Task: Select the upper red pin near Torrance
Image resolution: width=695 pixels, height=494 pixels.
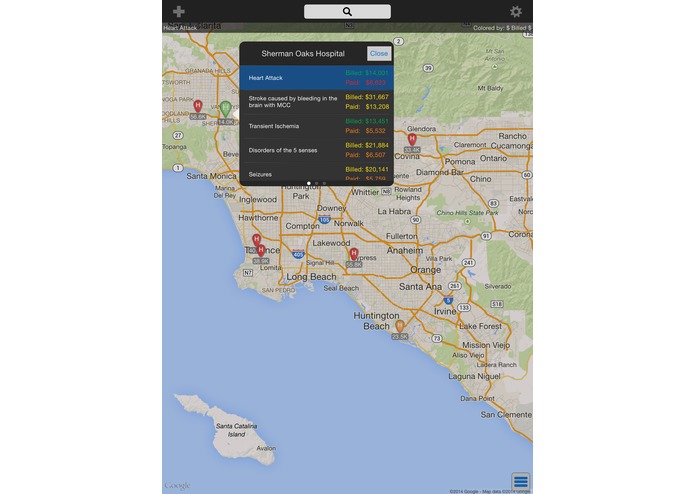Action: tap(256, 240)
